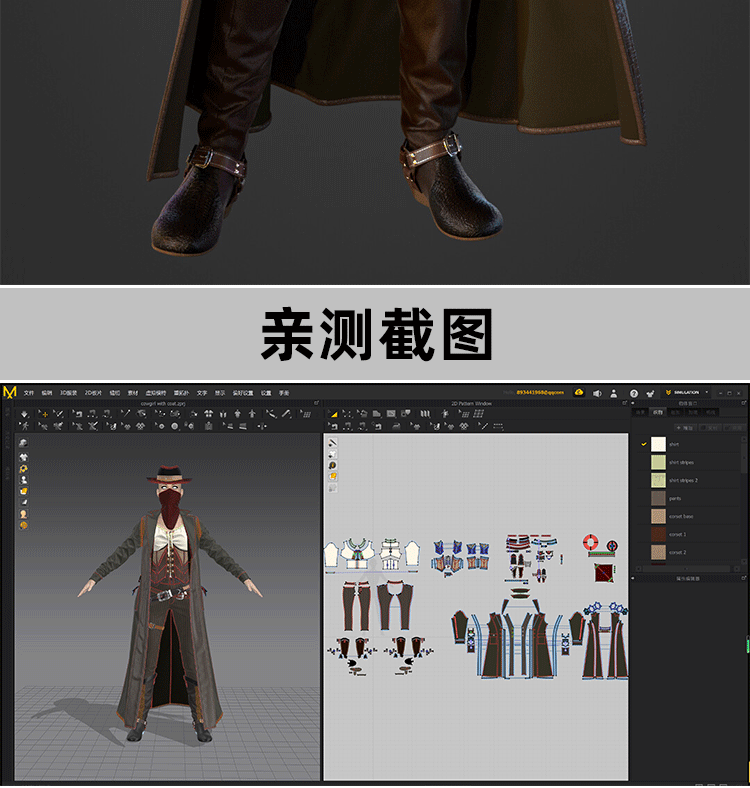Select the 织物 (Fabric) tab
Image resolution: width=750 pixels, height=788 pixels.
tap(657, 412)
